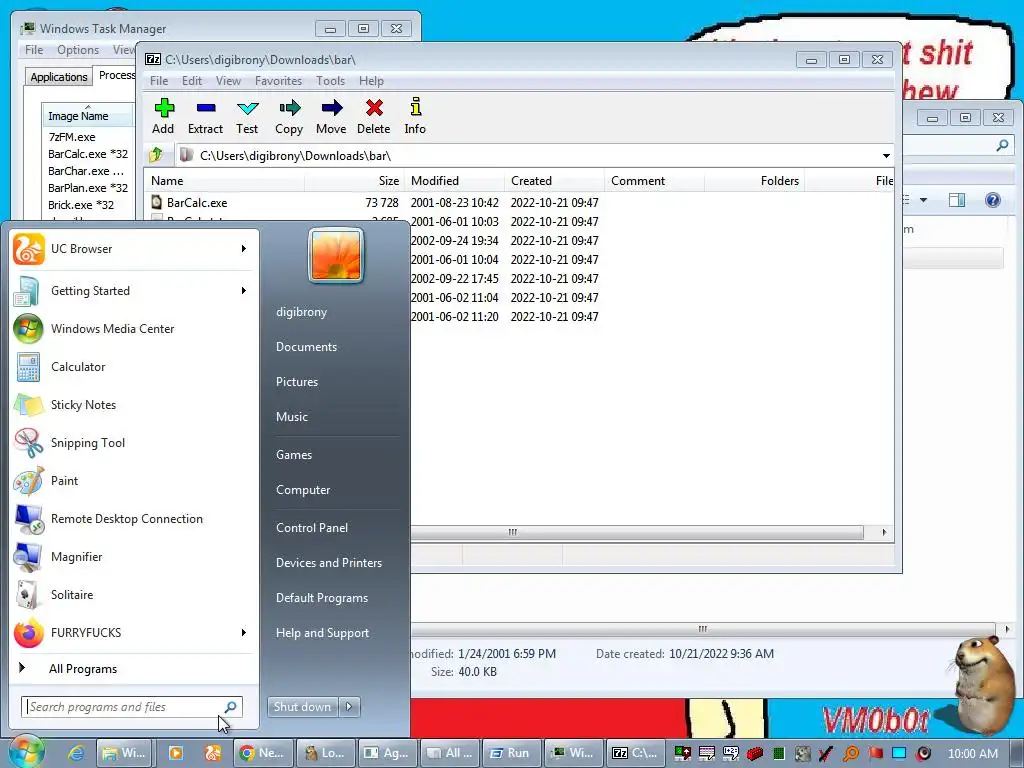Click the Delete red X icon

point(374,116)
